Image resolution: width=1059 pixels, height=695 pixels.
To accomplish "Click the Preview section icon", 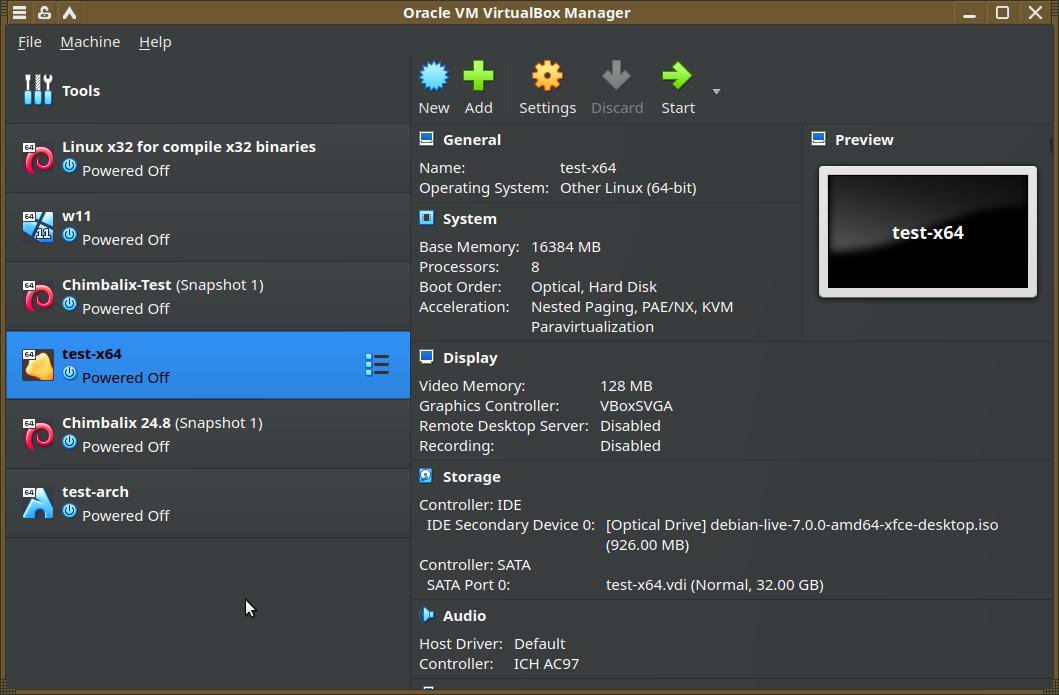I will click(x=819, y=139).
